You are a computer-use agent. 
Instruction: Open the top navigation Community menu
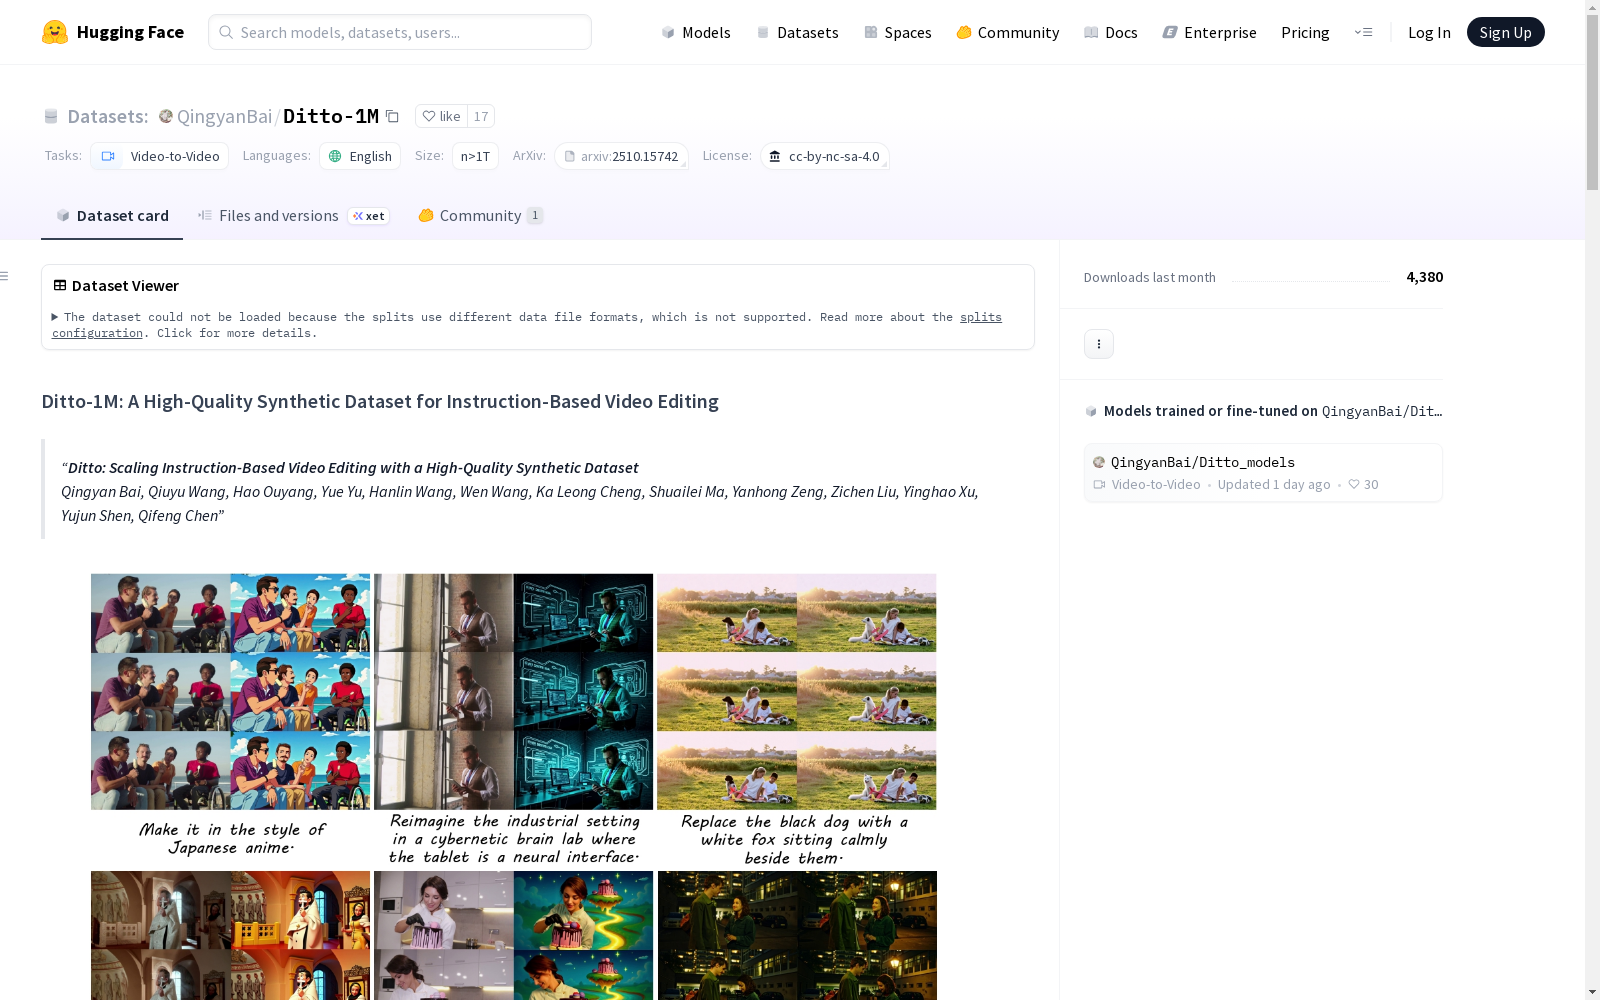[x=1008, y=32]
